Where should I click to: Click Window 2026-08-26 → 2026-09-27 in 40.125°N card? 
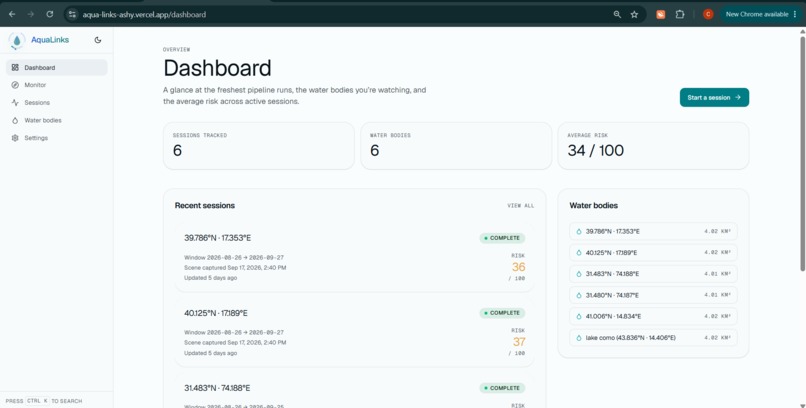(234, 332)
